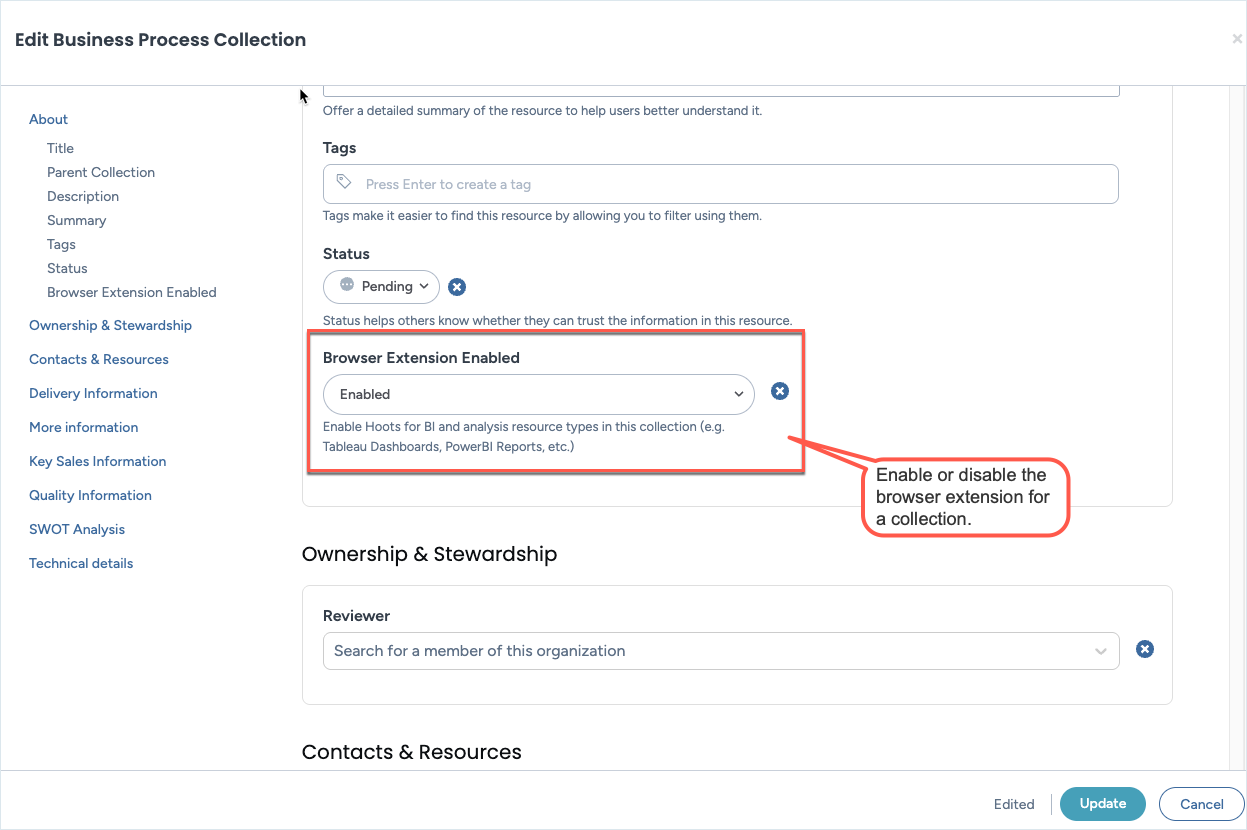Clear the Browser Extension Enabled value

click(780, 391)
